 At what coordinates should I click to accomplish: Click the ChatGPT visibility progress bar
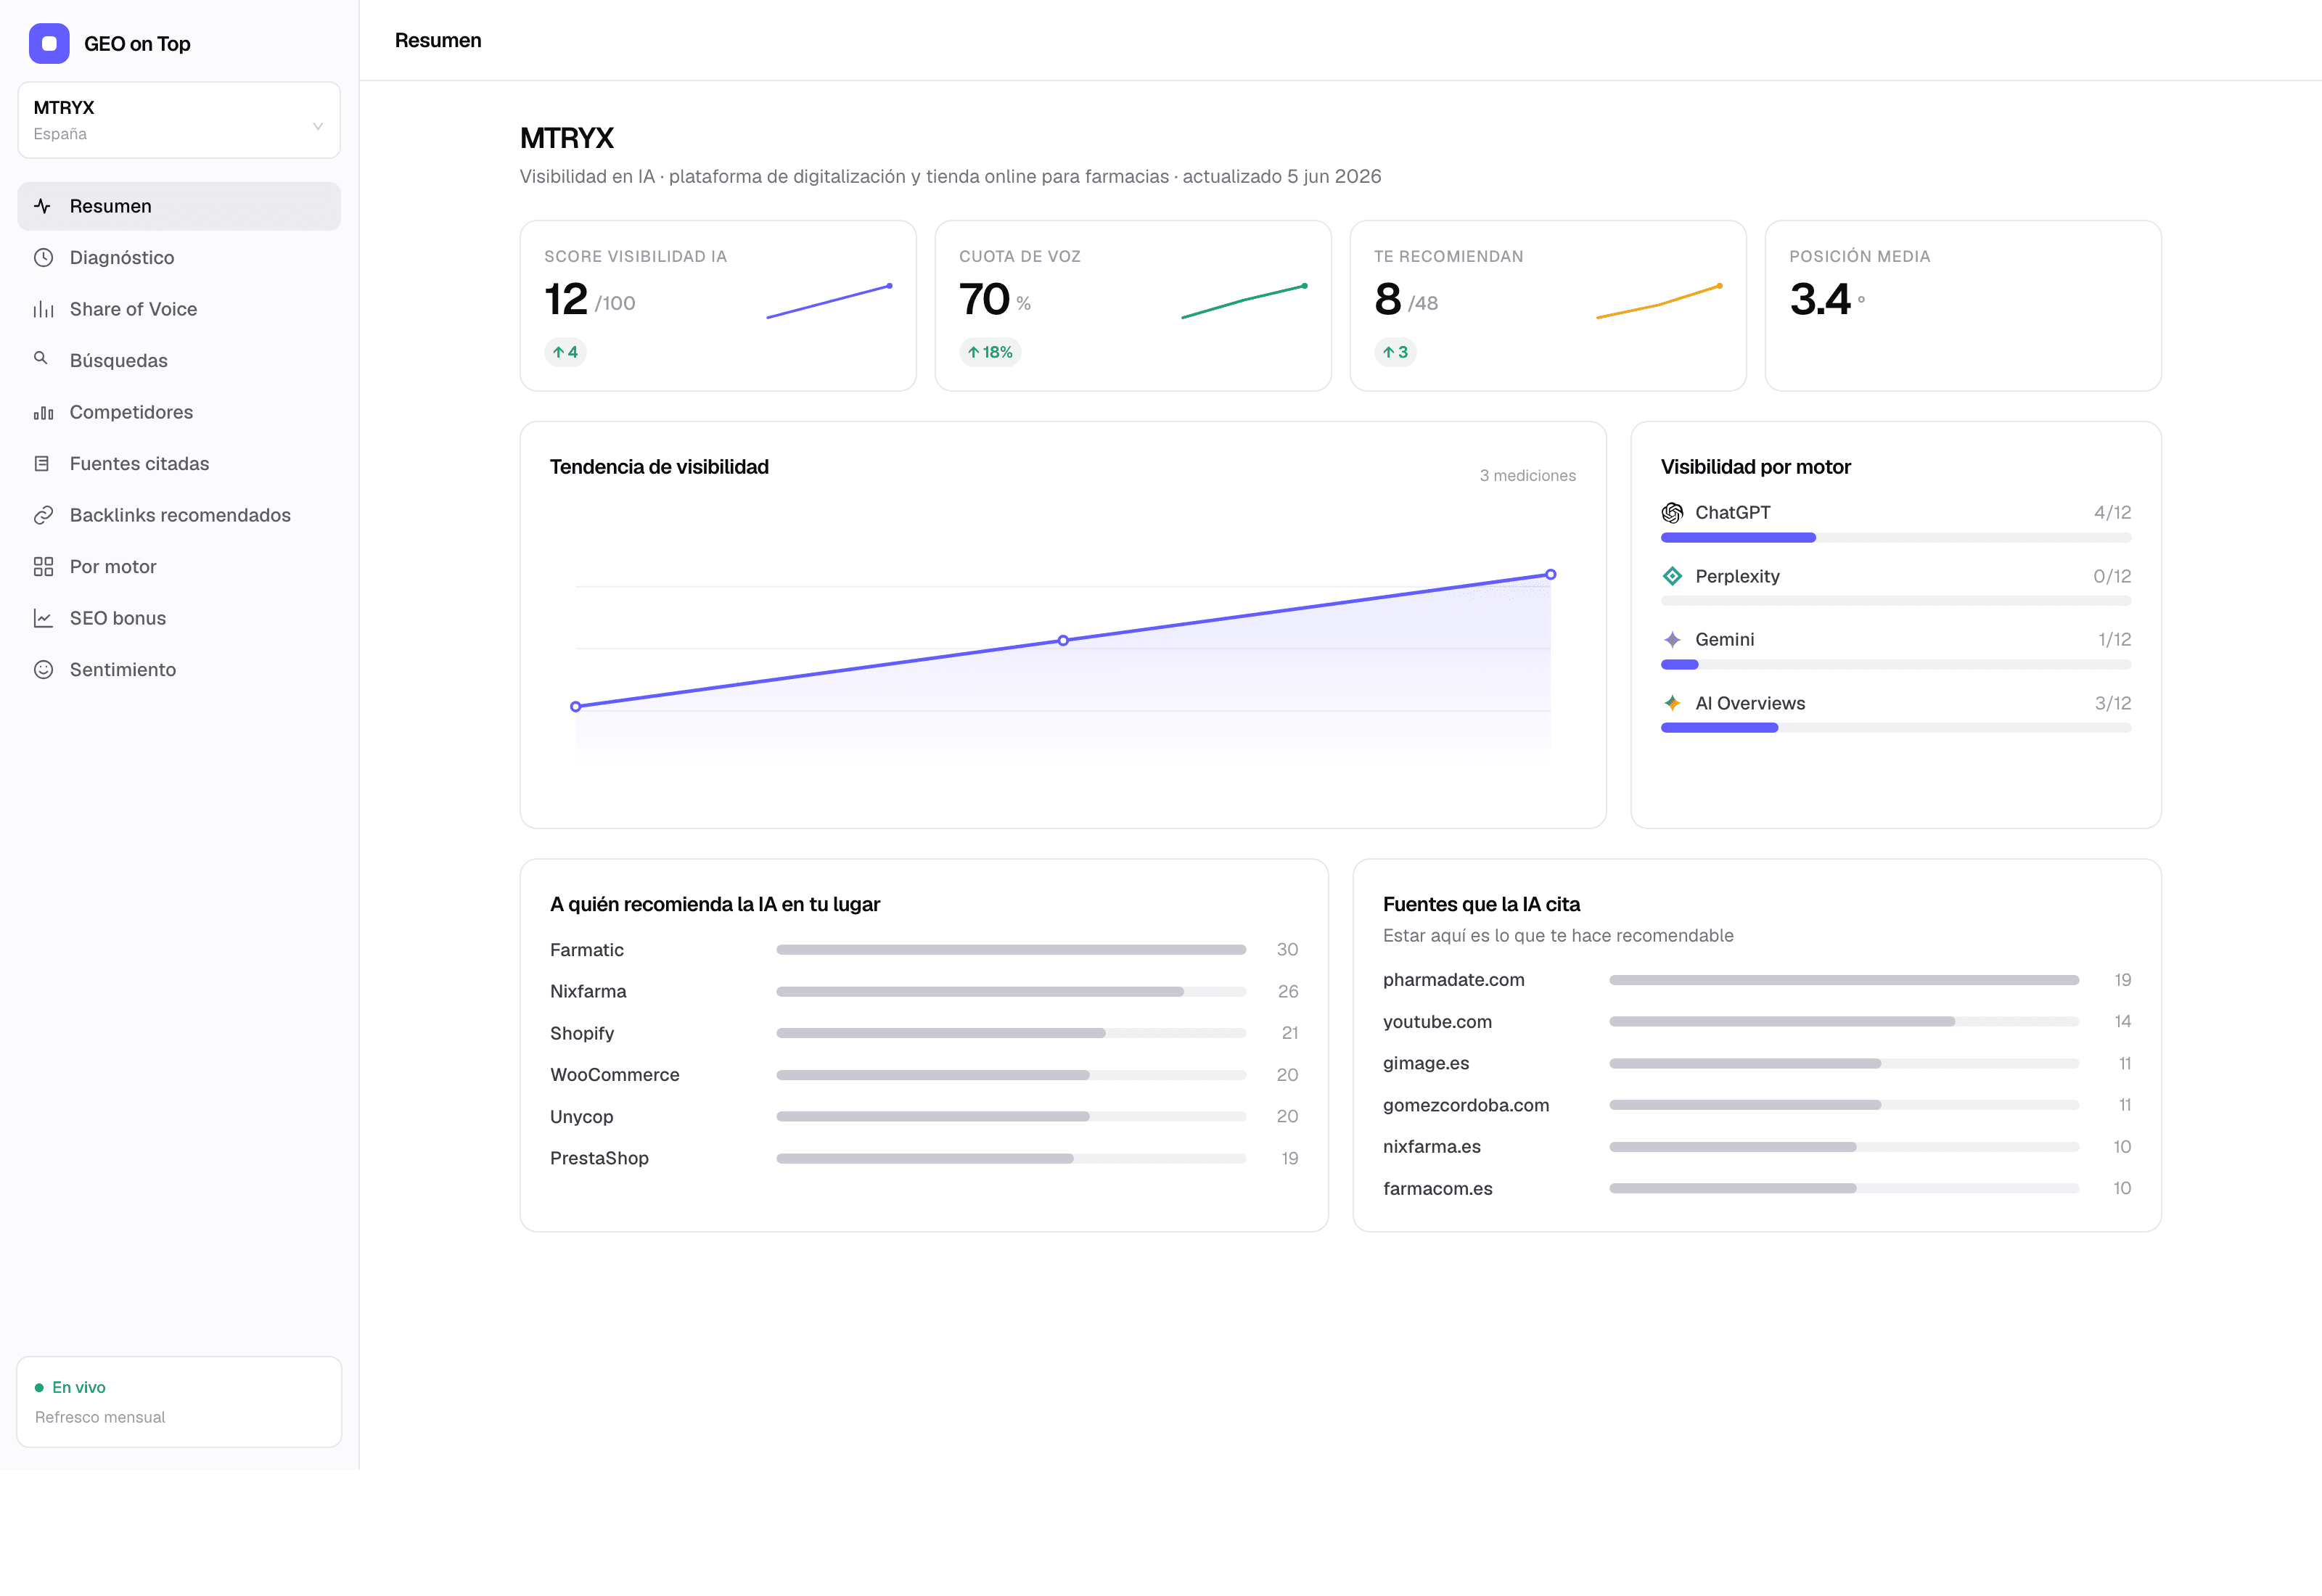coord(1896,538)
